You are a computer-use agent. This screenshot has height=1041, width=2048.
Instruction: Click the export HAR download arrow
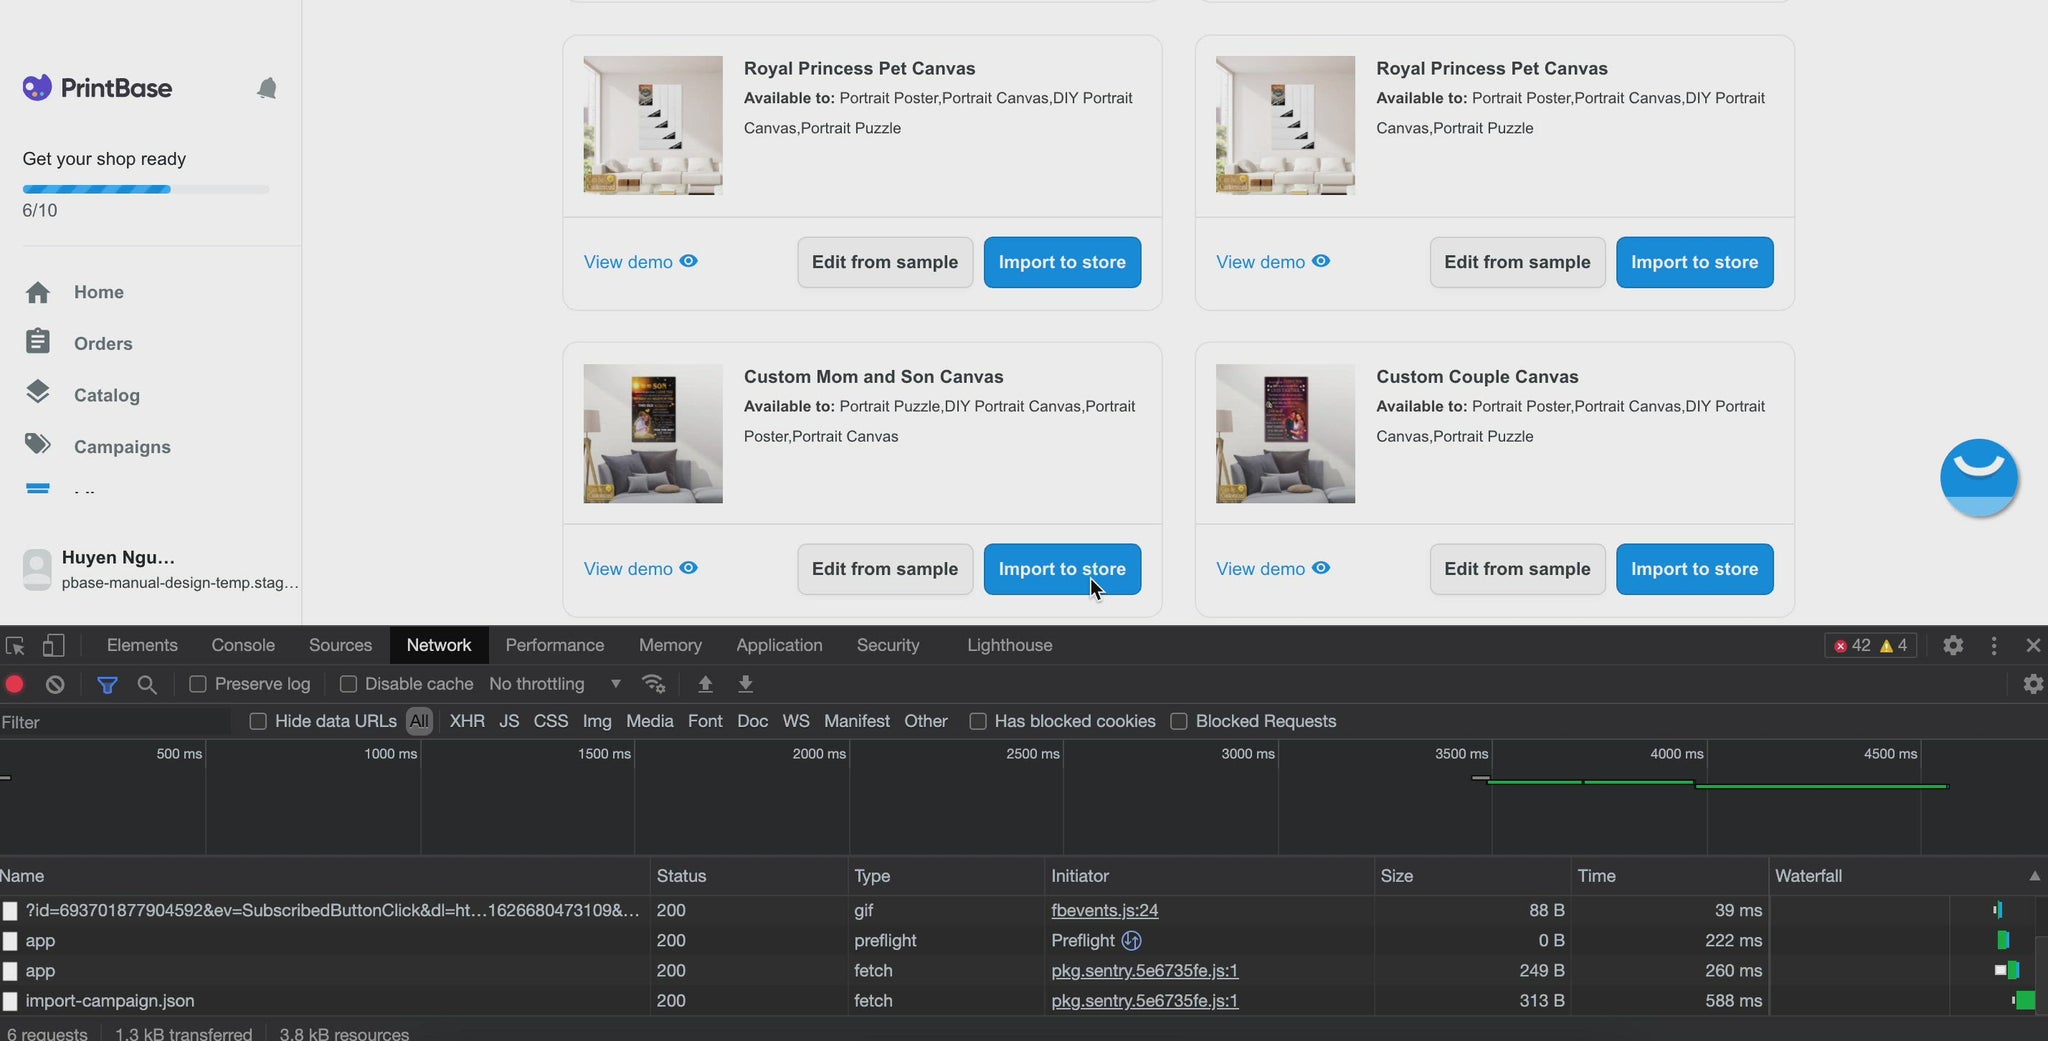(x=745, y=684)
